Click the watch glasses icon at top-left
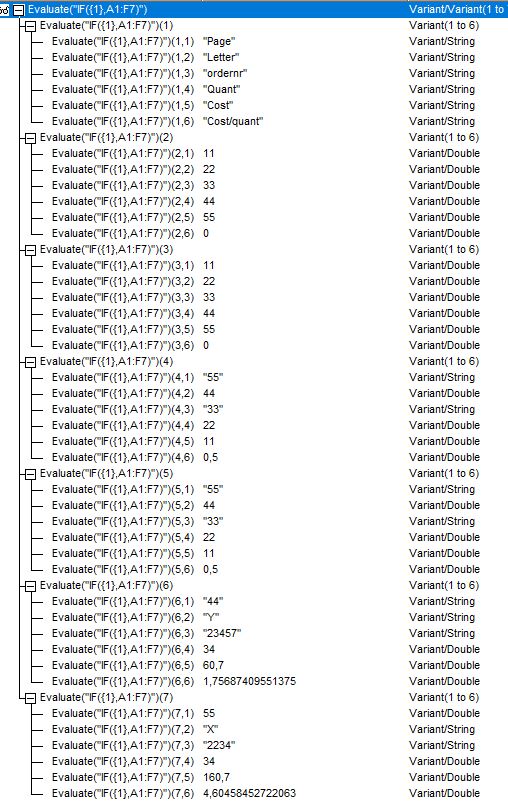Image resolution: width=508 pixels, height=811 pixels. [x=5, y=9]
